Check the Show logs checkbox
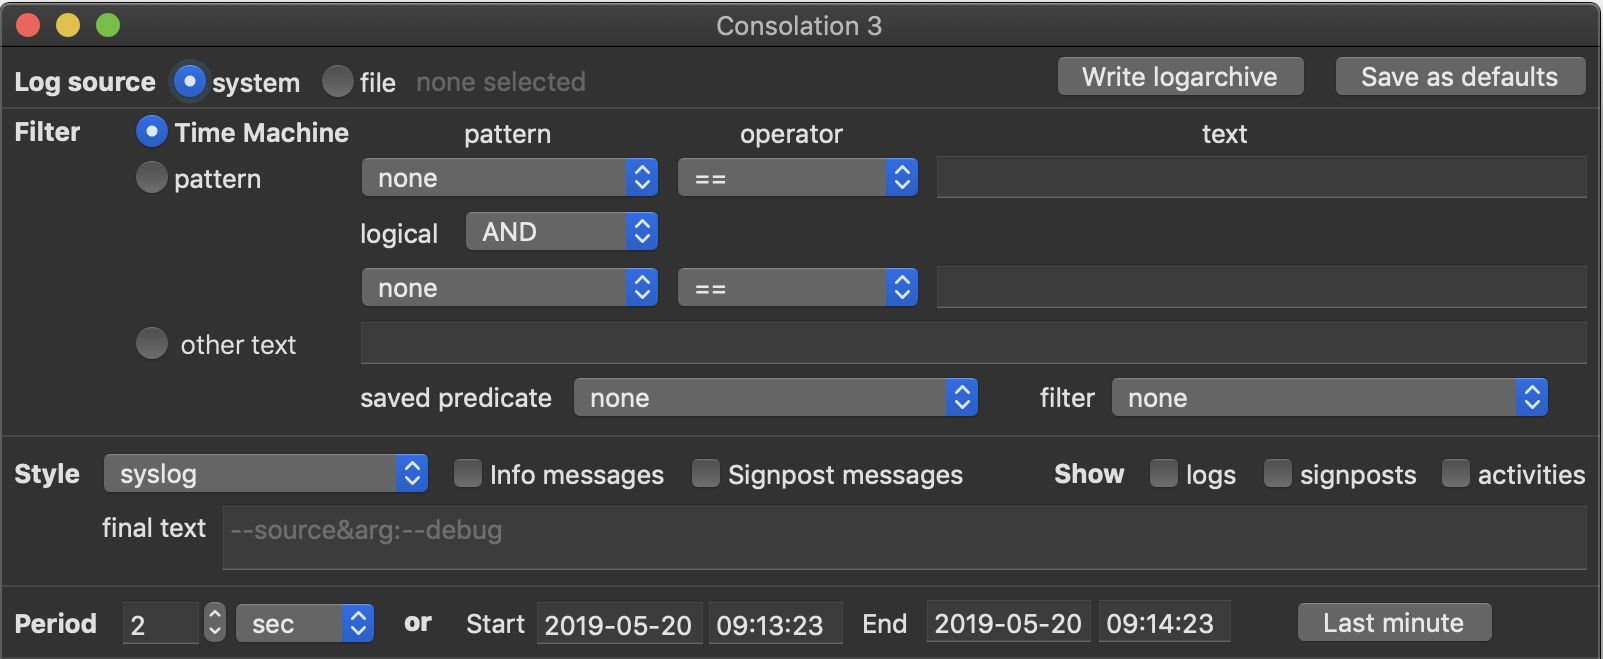 tap(1164, 474)
